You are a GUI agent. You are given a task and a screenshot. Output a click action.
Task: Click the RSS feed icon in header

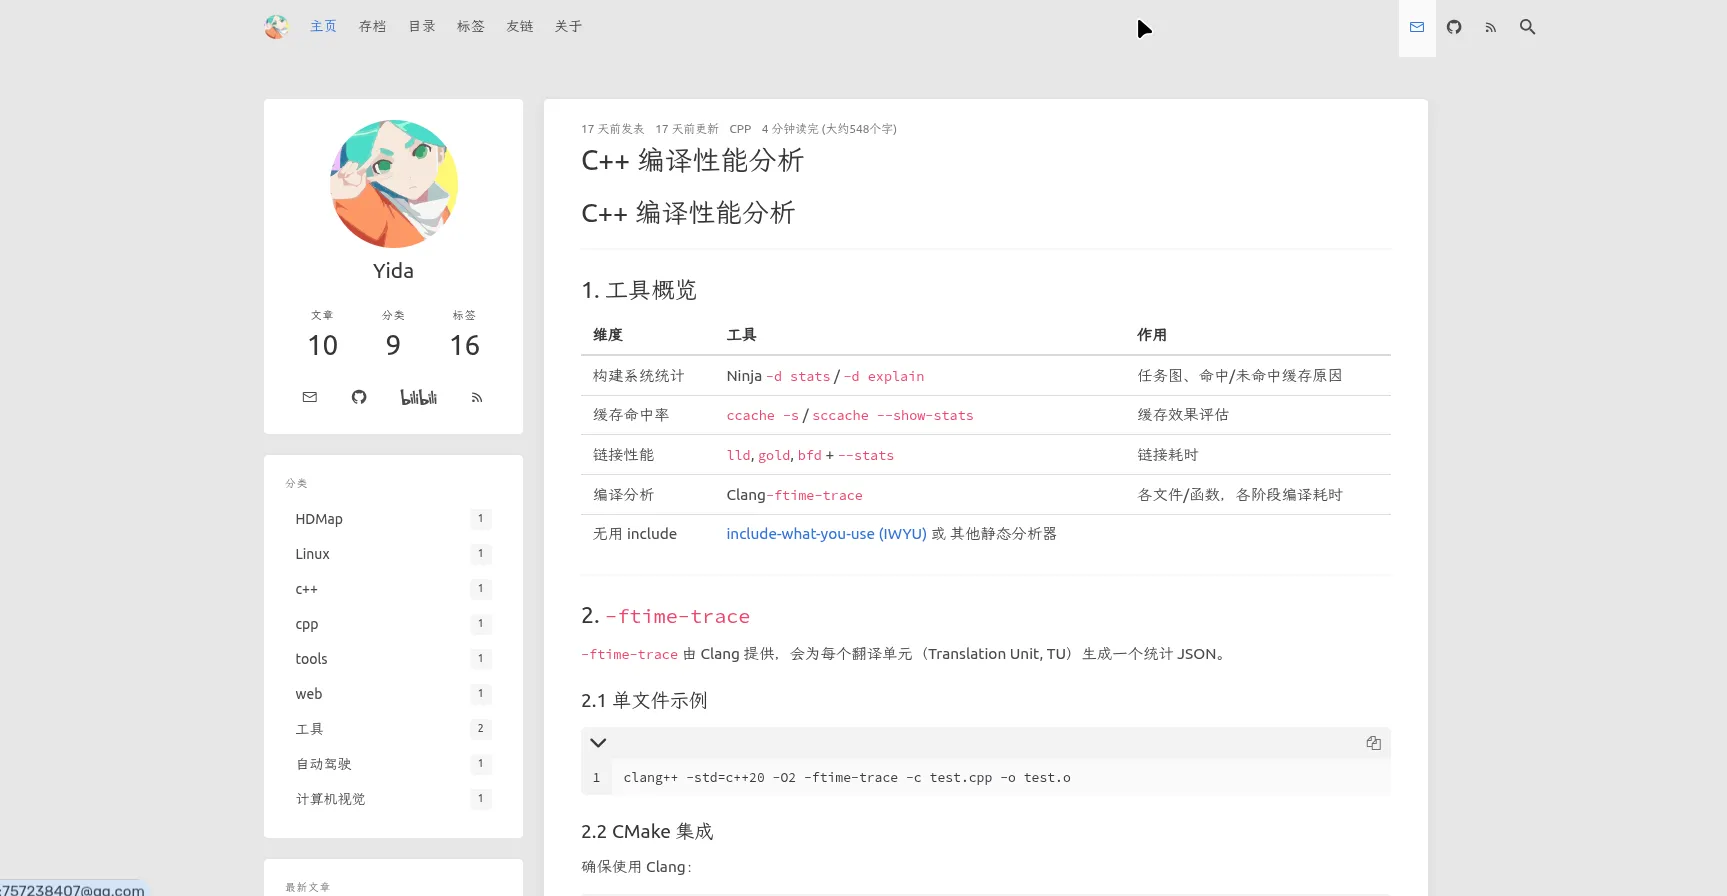click(1490, 28)
